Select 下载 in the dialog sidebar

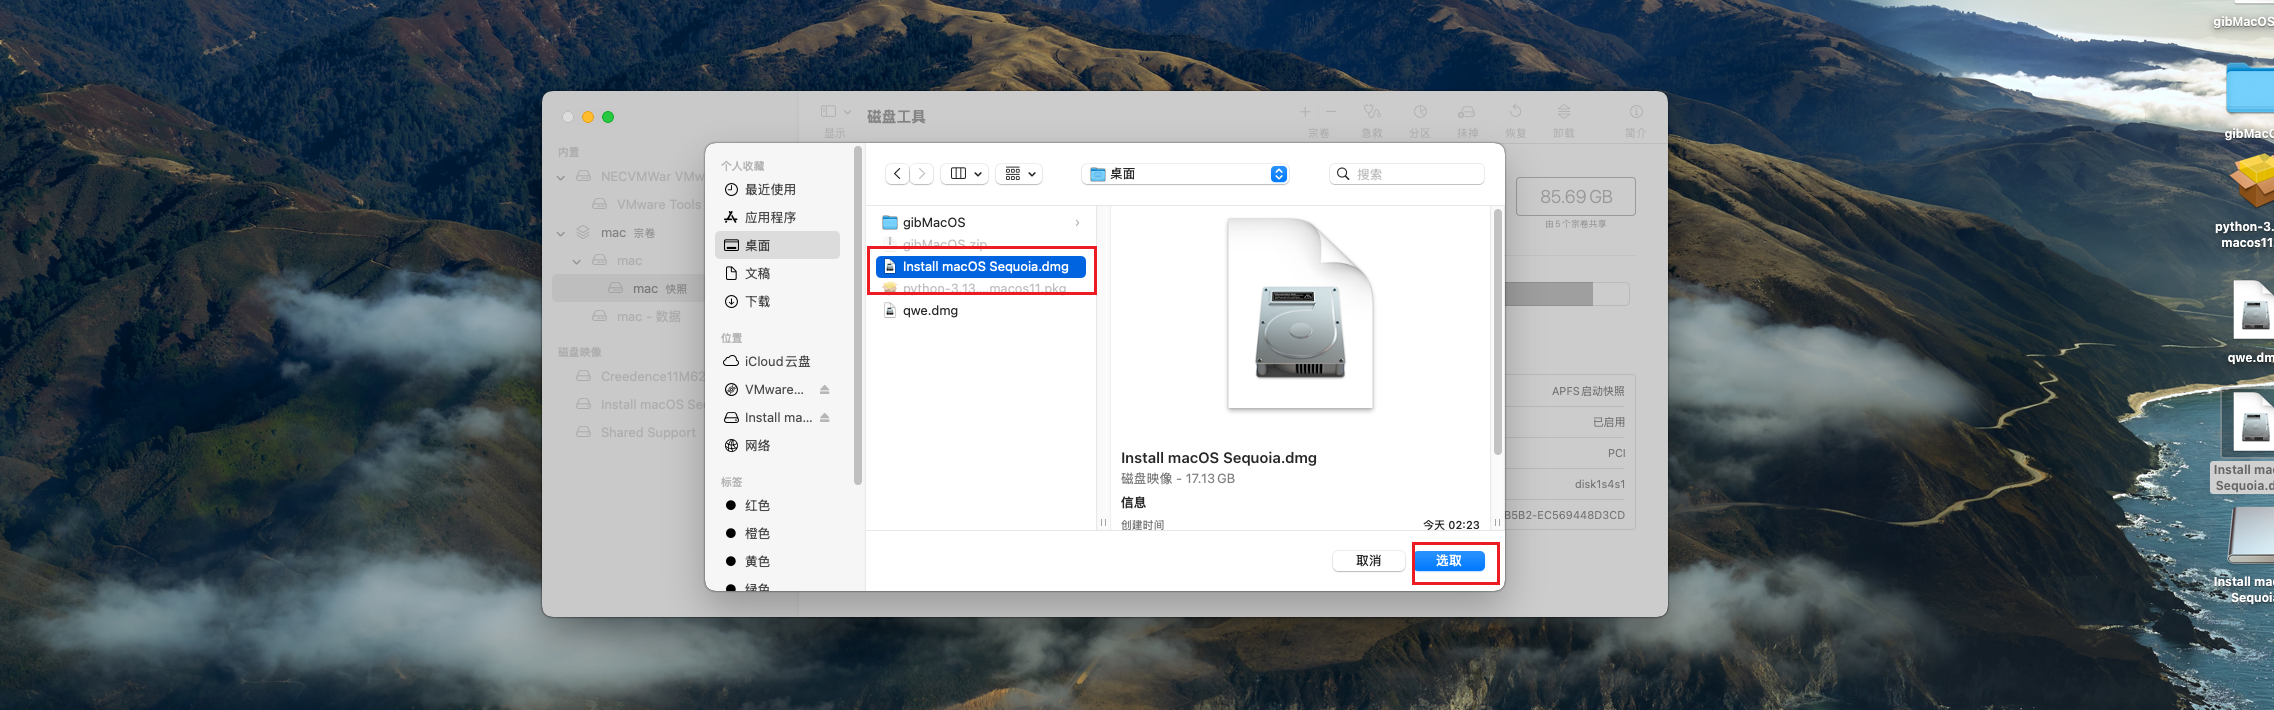point(777,301)
